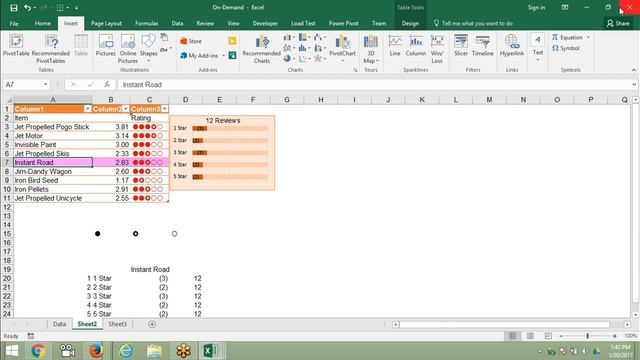Open Column3 filter dropdown
Screen dimensions: 640x360
tap(164, 109)
